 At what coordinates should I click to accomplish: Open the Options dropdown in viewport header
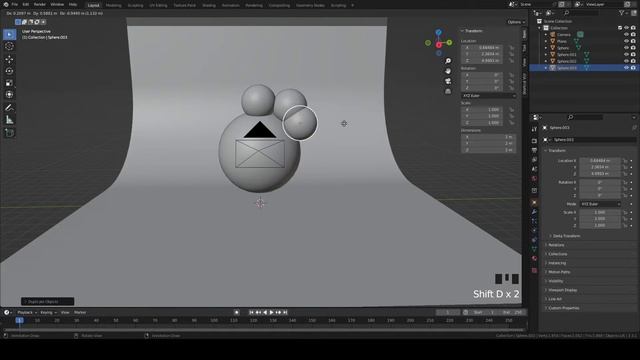[x=516, y=22]
